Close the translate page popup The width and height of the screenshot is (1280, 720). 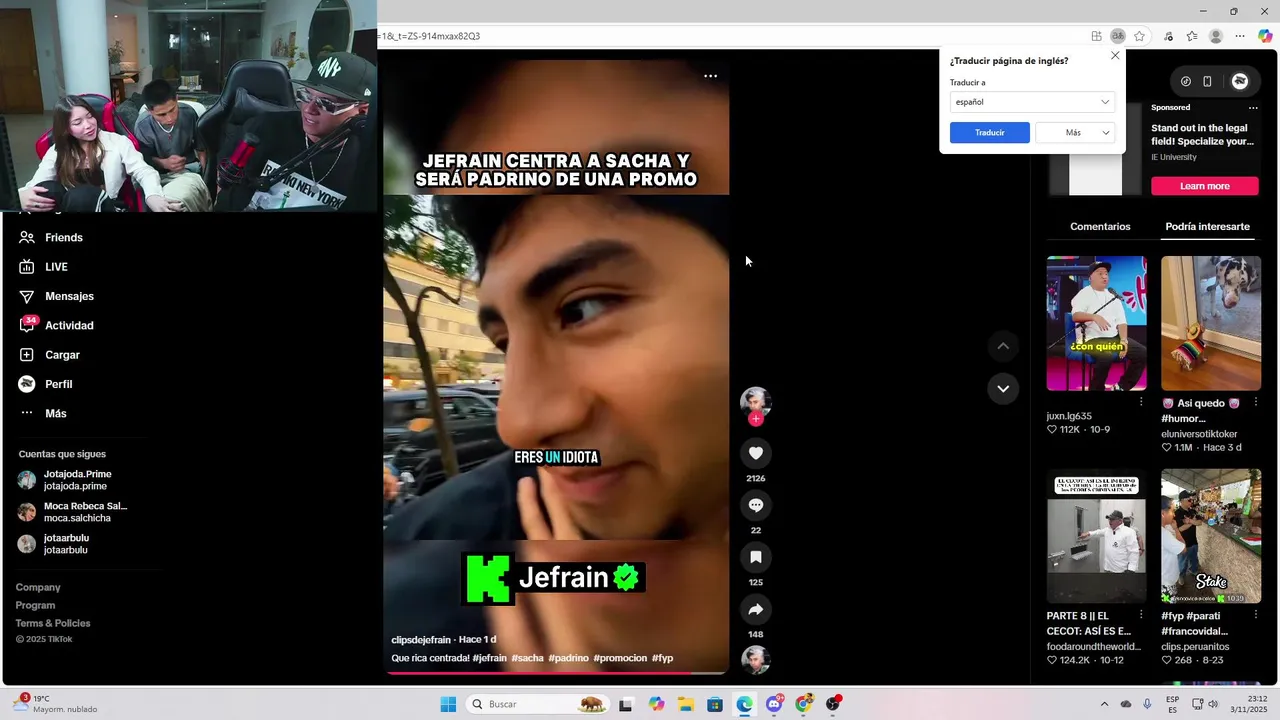click(x=1115, y=56)
